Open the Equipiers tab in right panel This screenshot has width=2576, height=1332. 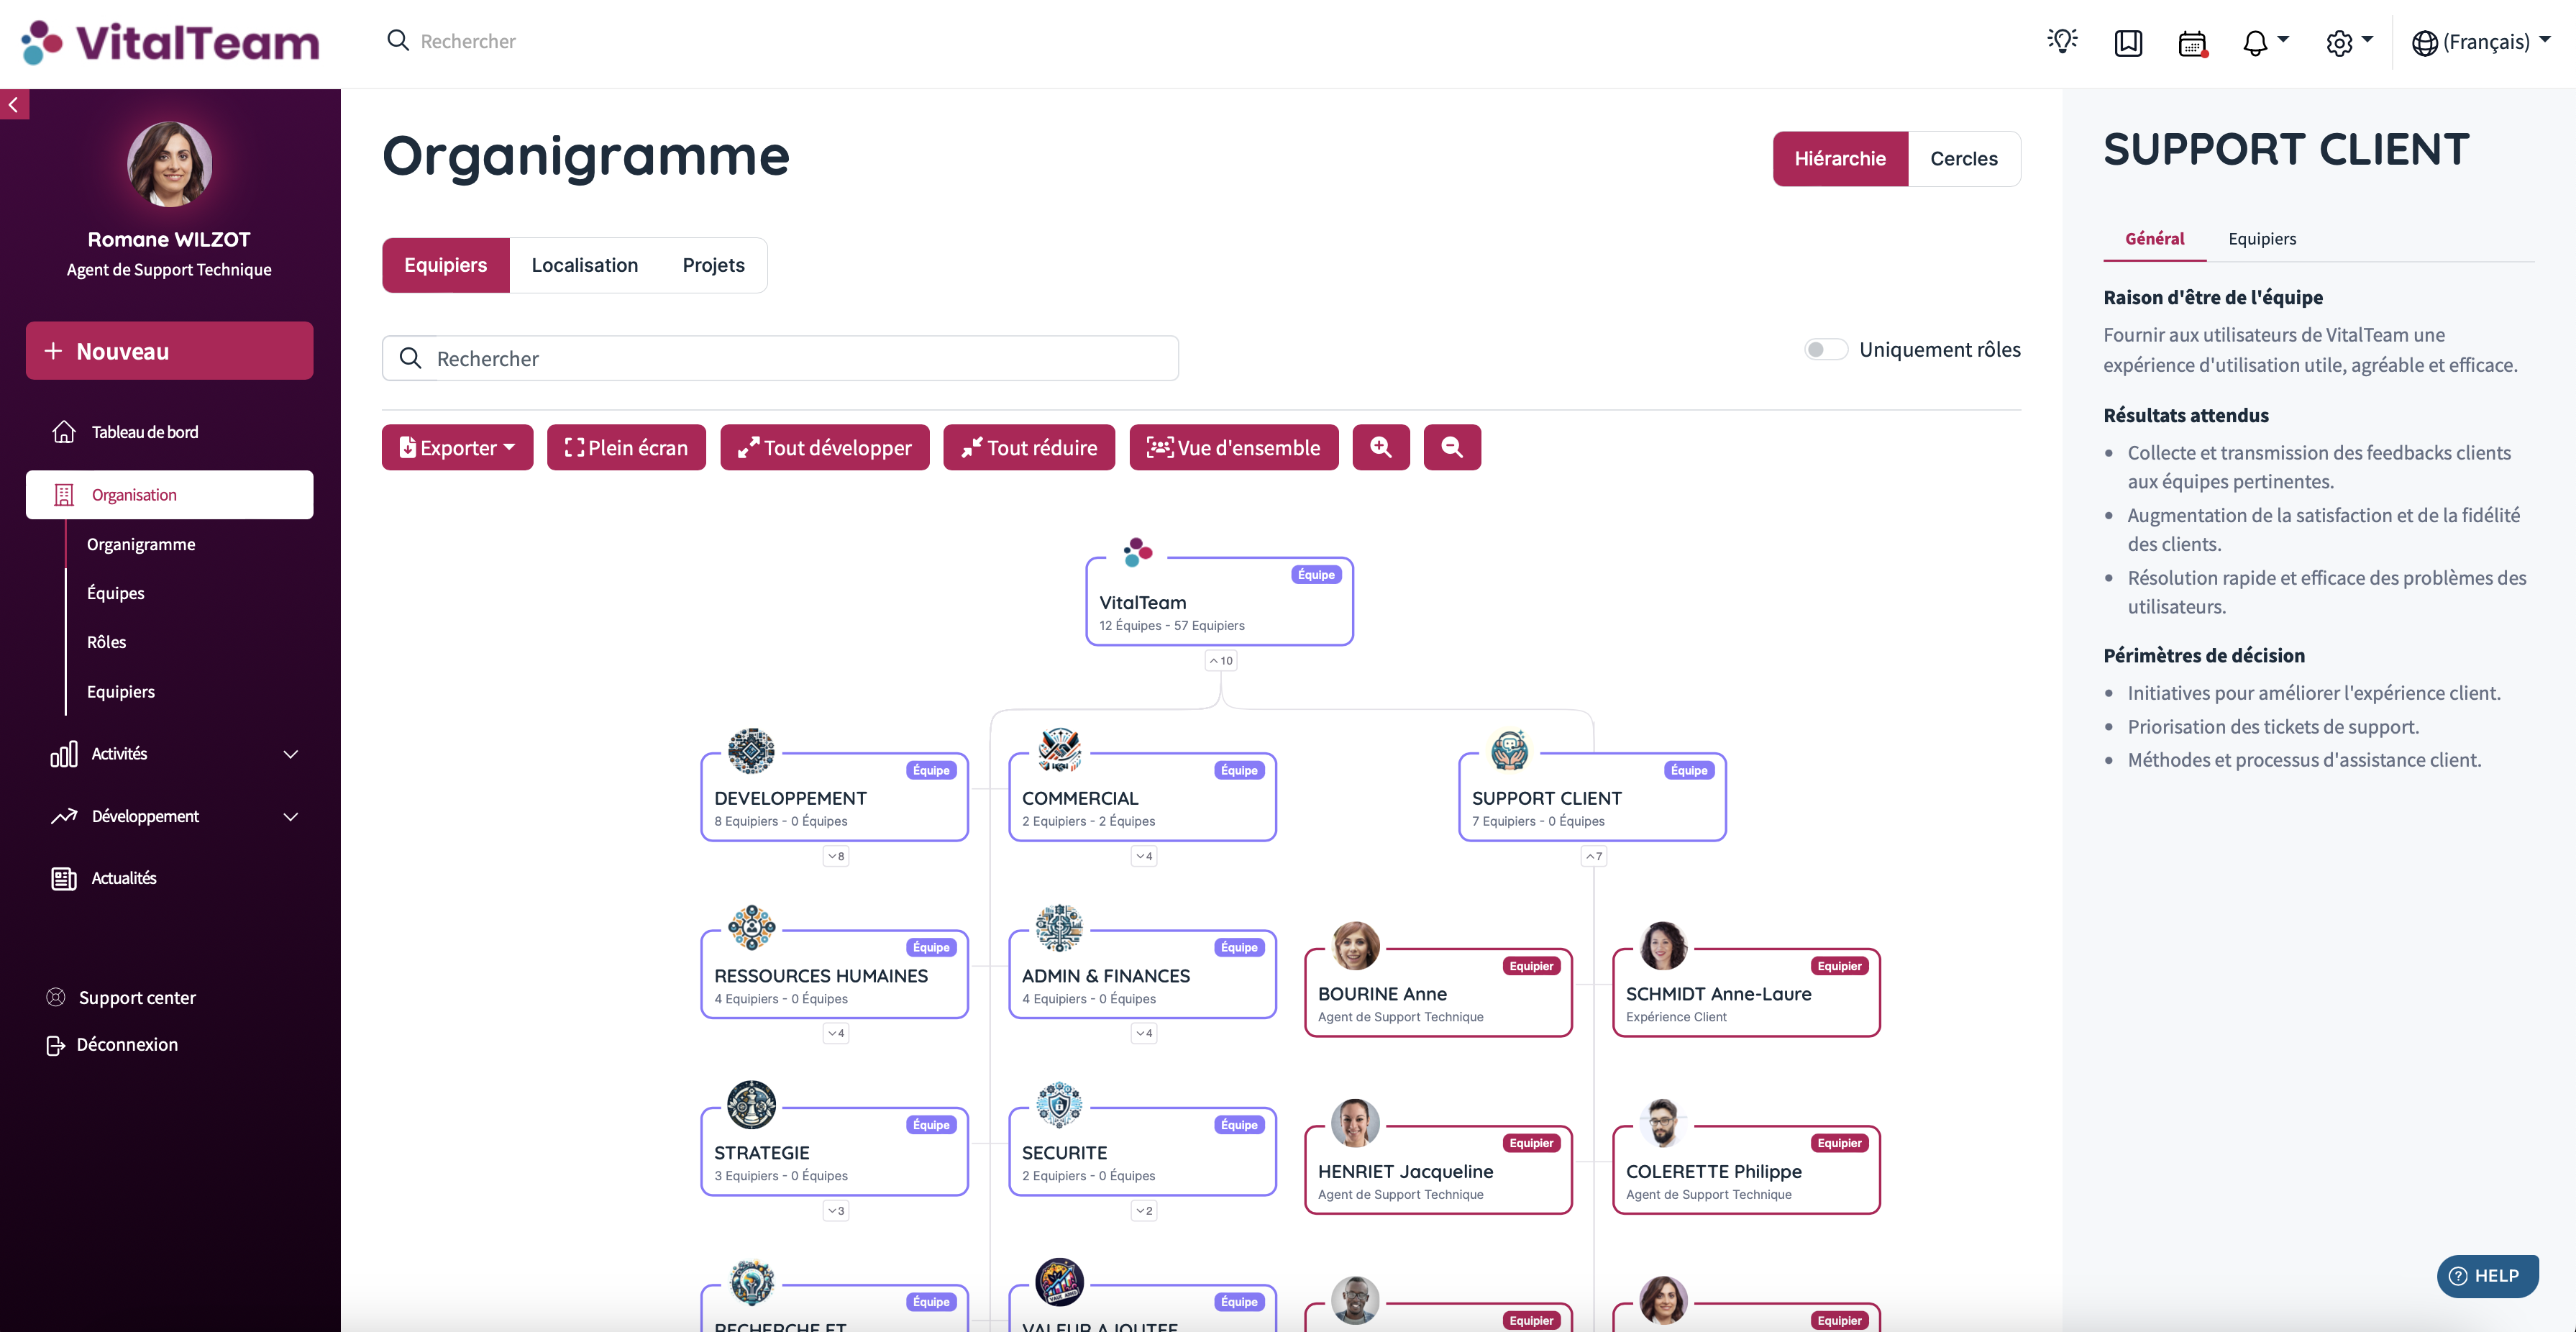click(2262, 239)
